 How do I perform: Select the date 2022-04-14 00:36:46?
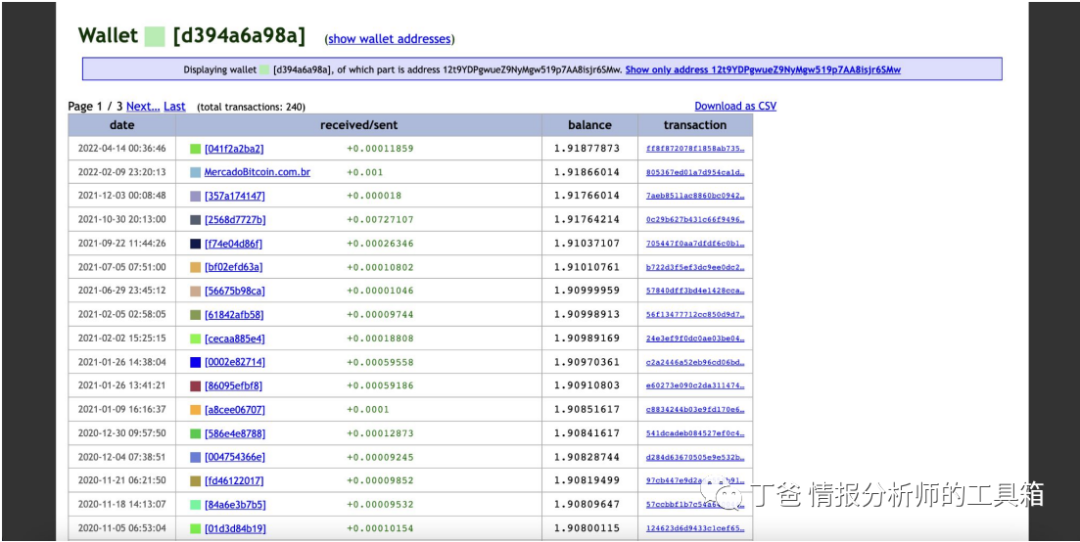pos(122,149)
